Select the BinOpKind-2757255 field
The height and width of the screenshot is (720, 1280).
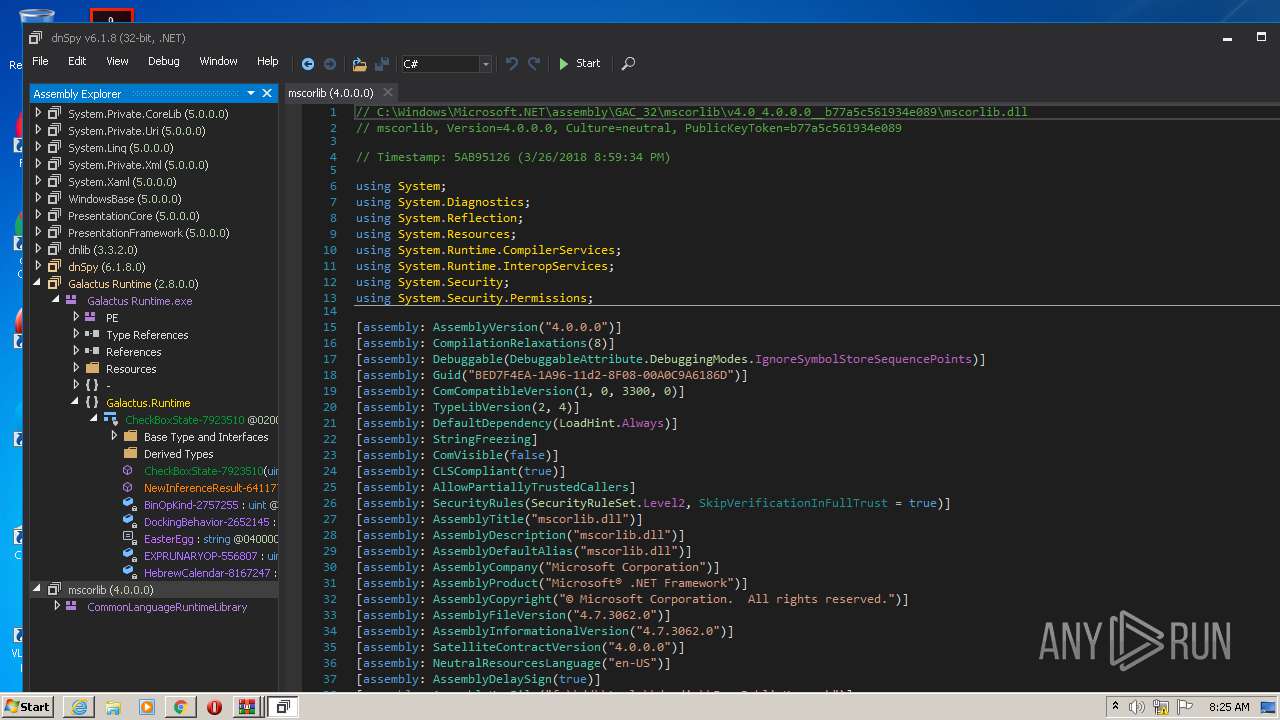pos(211,504)
